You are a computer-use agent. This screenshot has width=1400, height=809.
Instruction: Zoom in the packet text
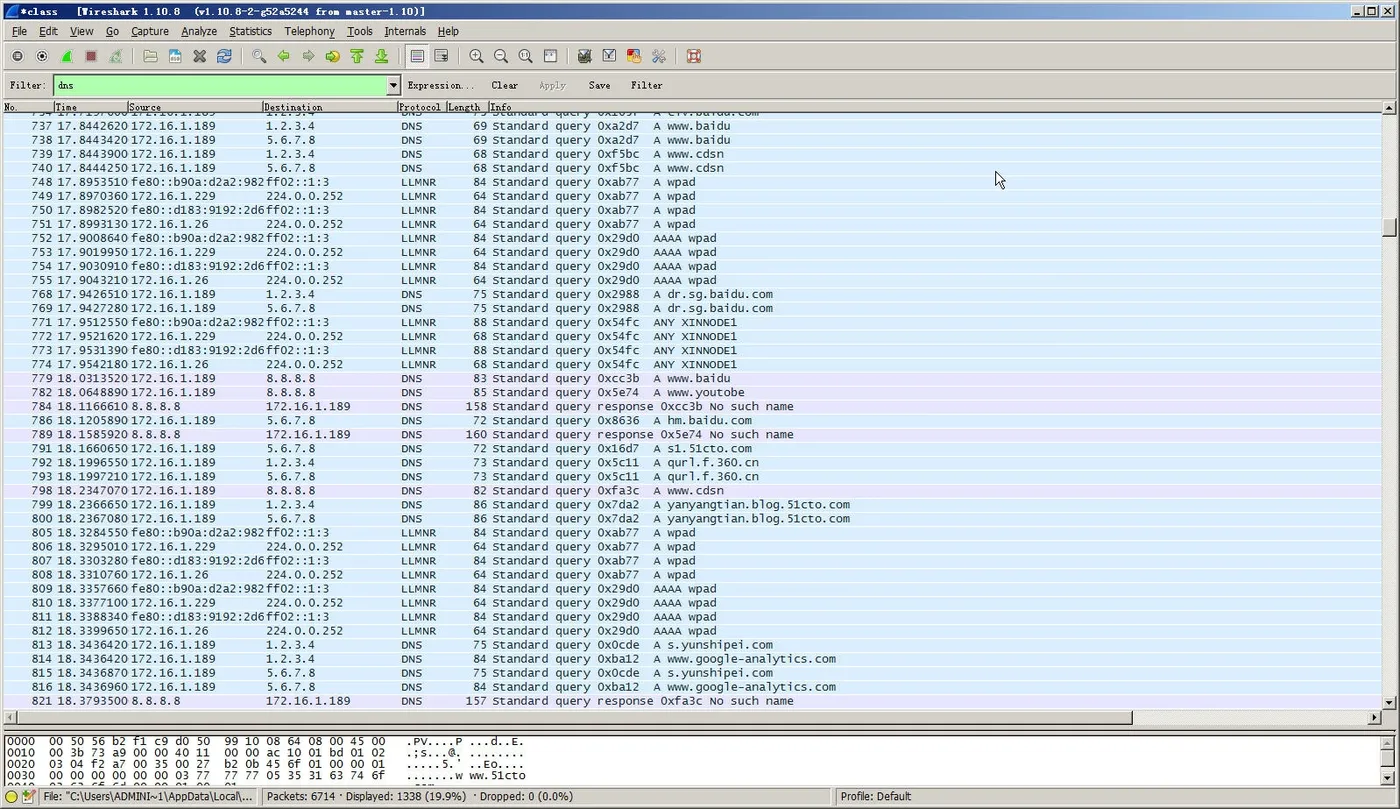[476, 57]
